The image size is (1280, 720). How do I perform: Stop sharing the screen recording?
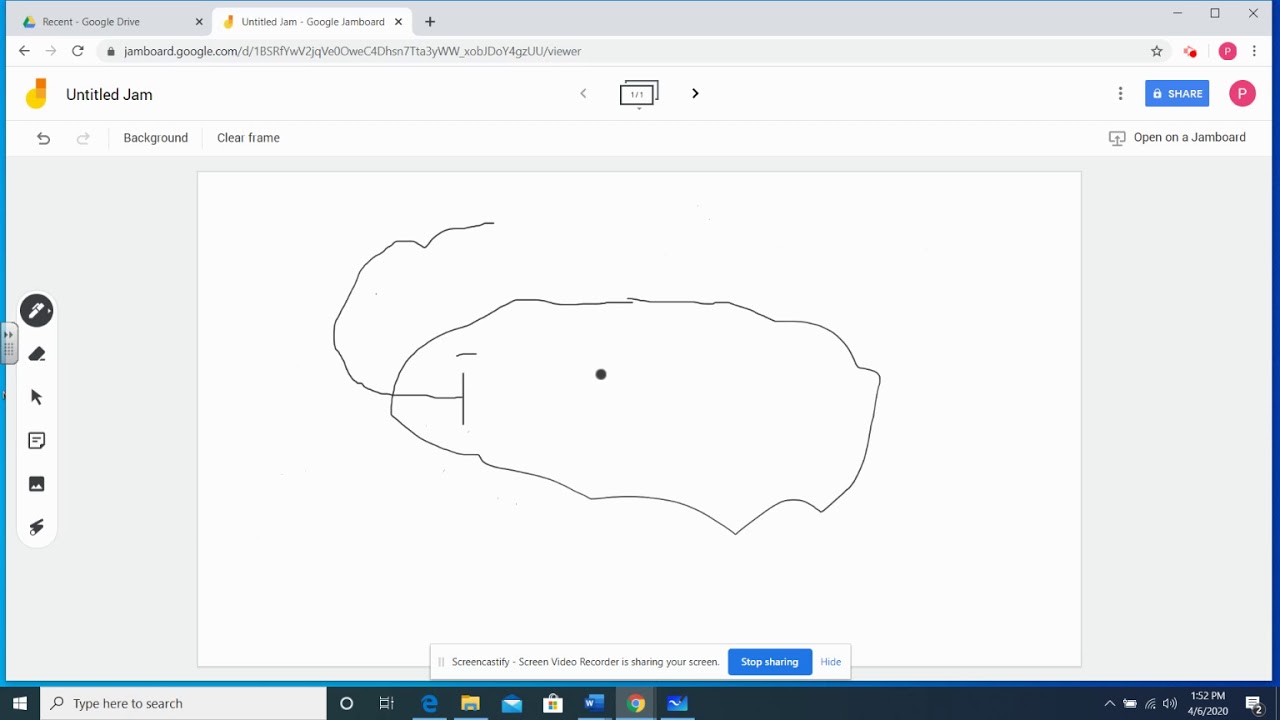[x=769, y=662]
